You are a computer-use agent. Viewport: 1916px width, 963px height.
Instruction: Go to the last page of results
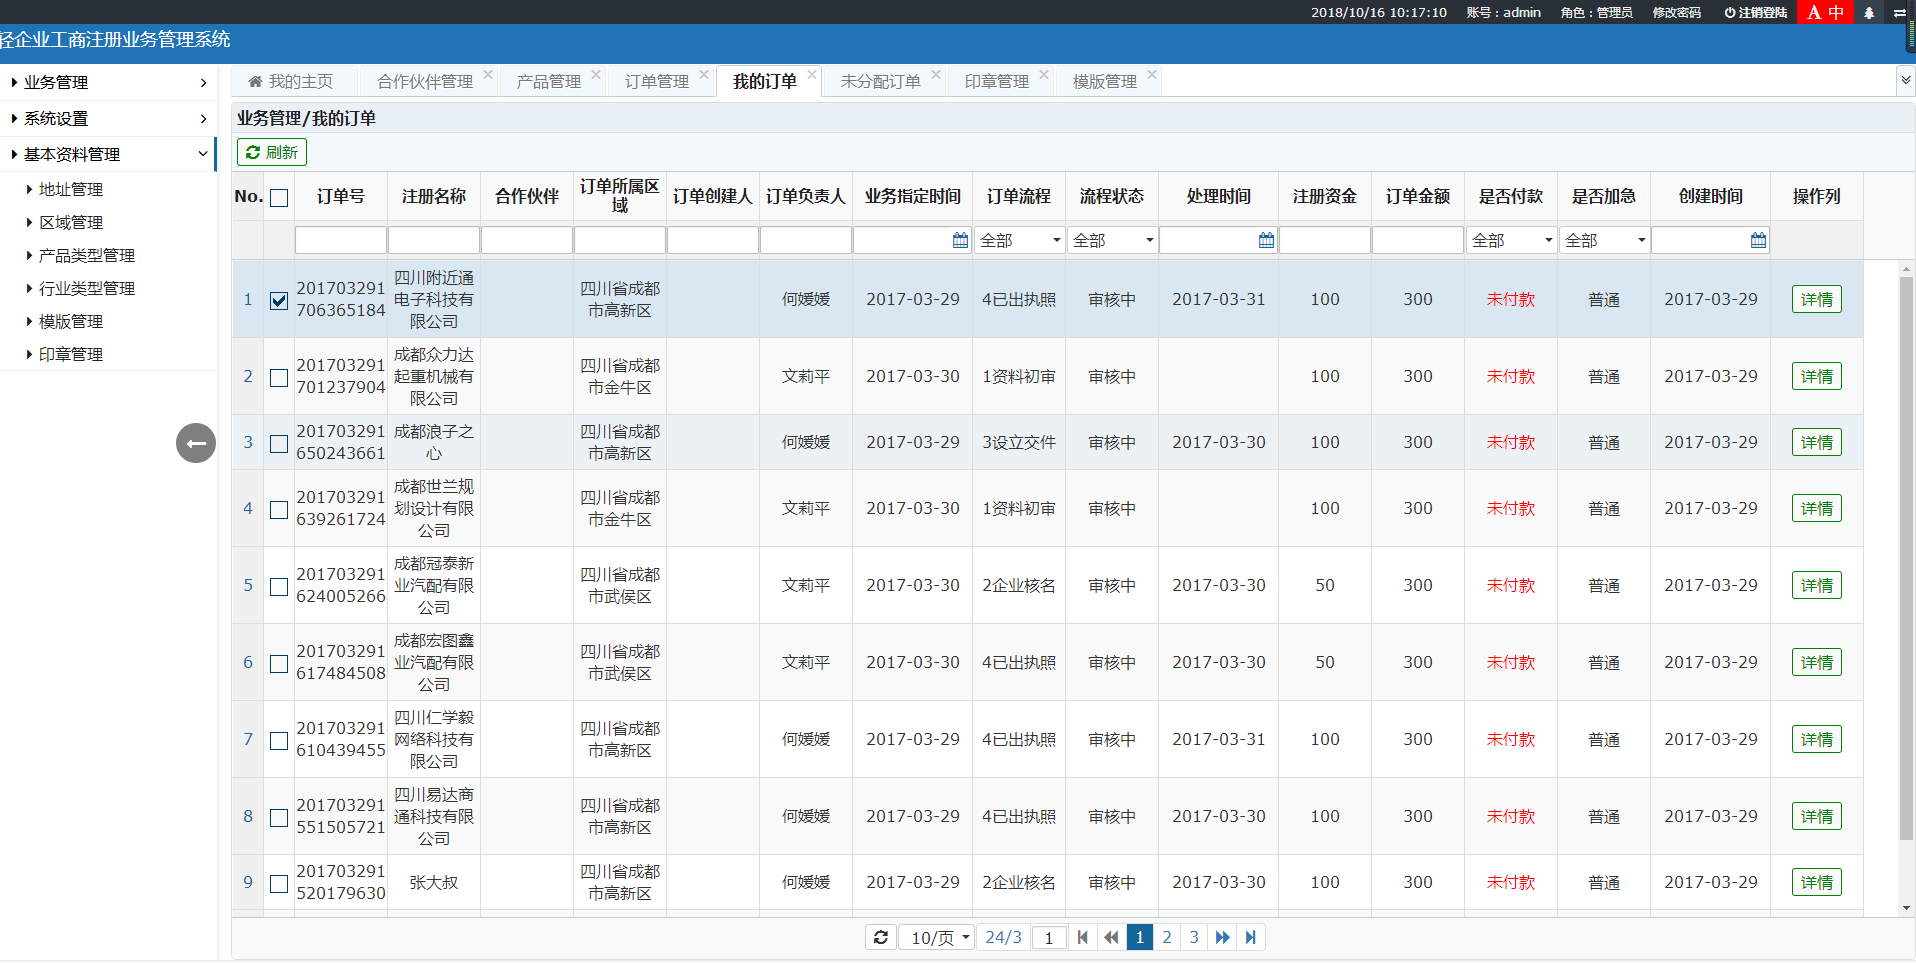[1250, 937]
